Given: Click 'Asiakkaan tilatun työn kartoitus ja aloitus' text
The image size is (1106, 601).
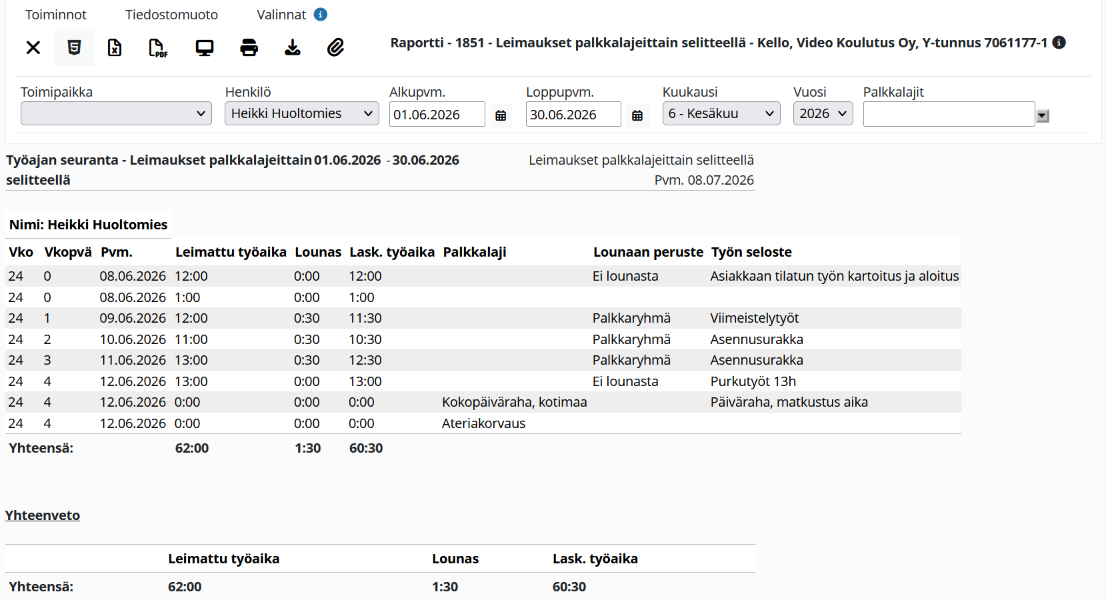Looking at the screenshot, I should tap(834, 276).
